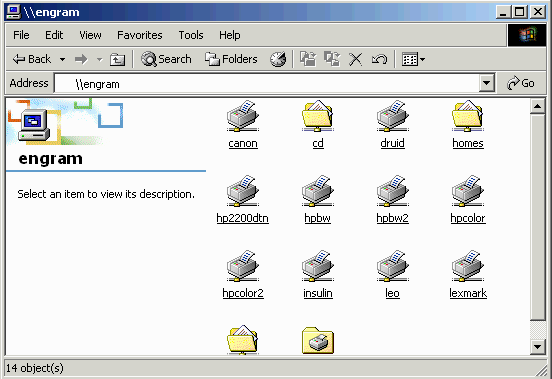
Task: Select the insulin printer icon
Action: click(x=318, y=266)
